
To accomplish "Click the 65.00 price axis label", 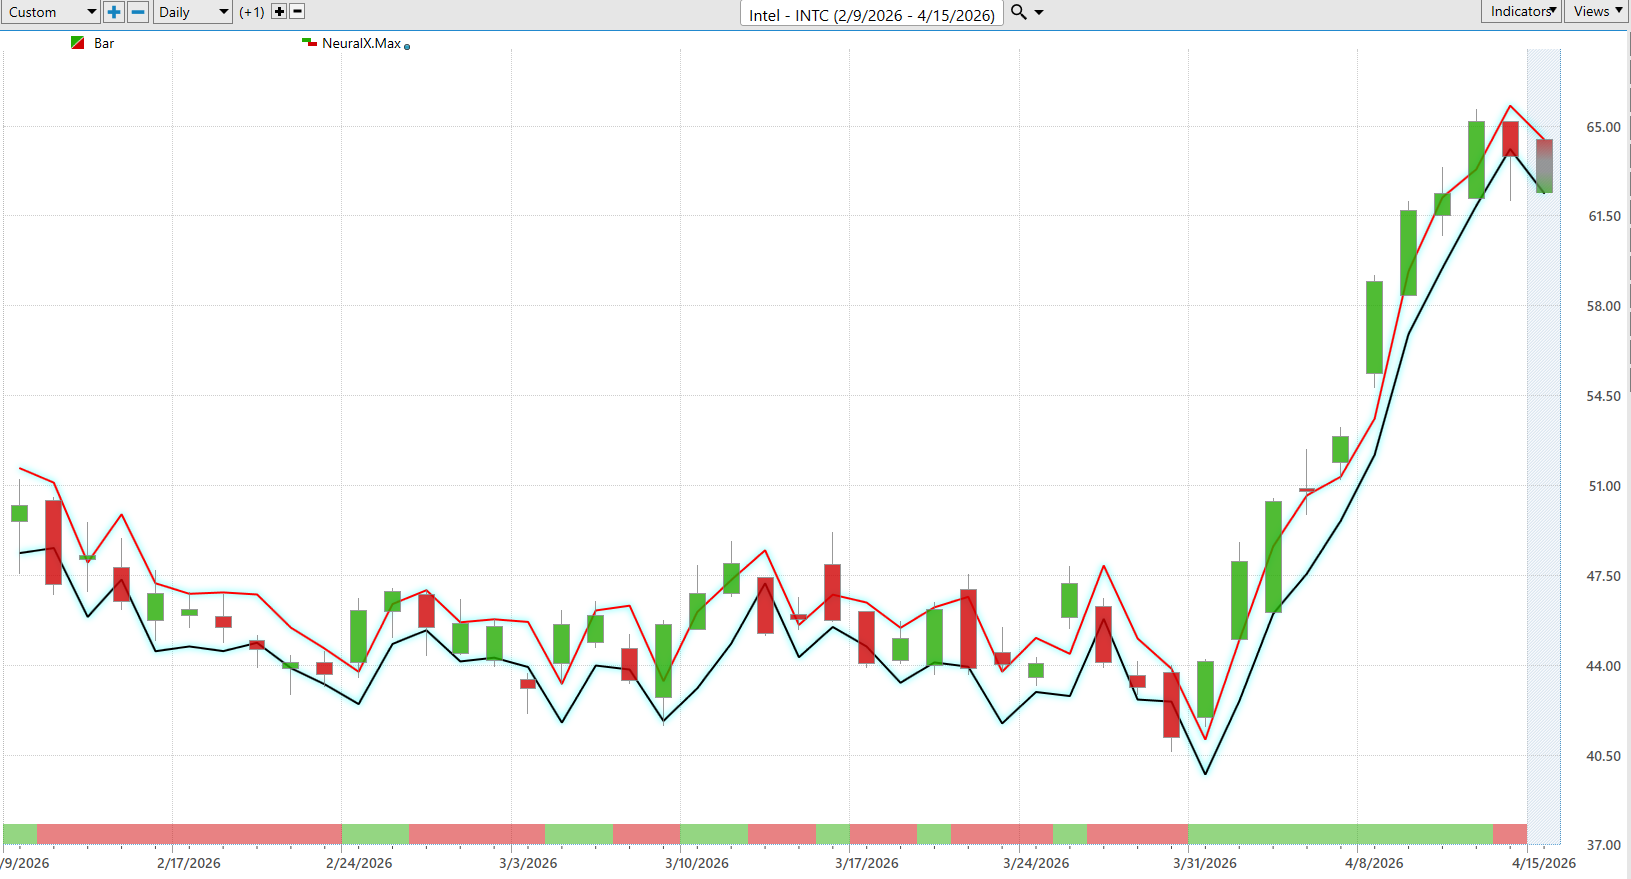I will (1603, 127).
